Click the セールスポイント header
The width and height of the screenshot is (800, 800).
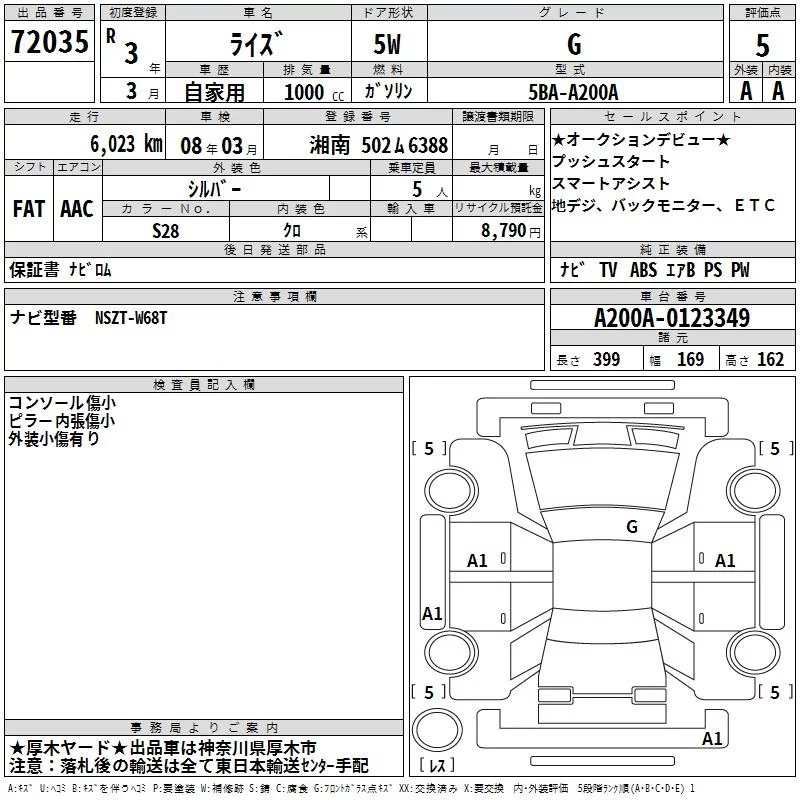672,116
